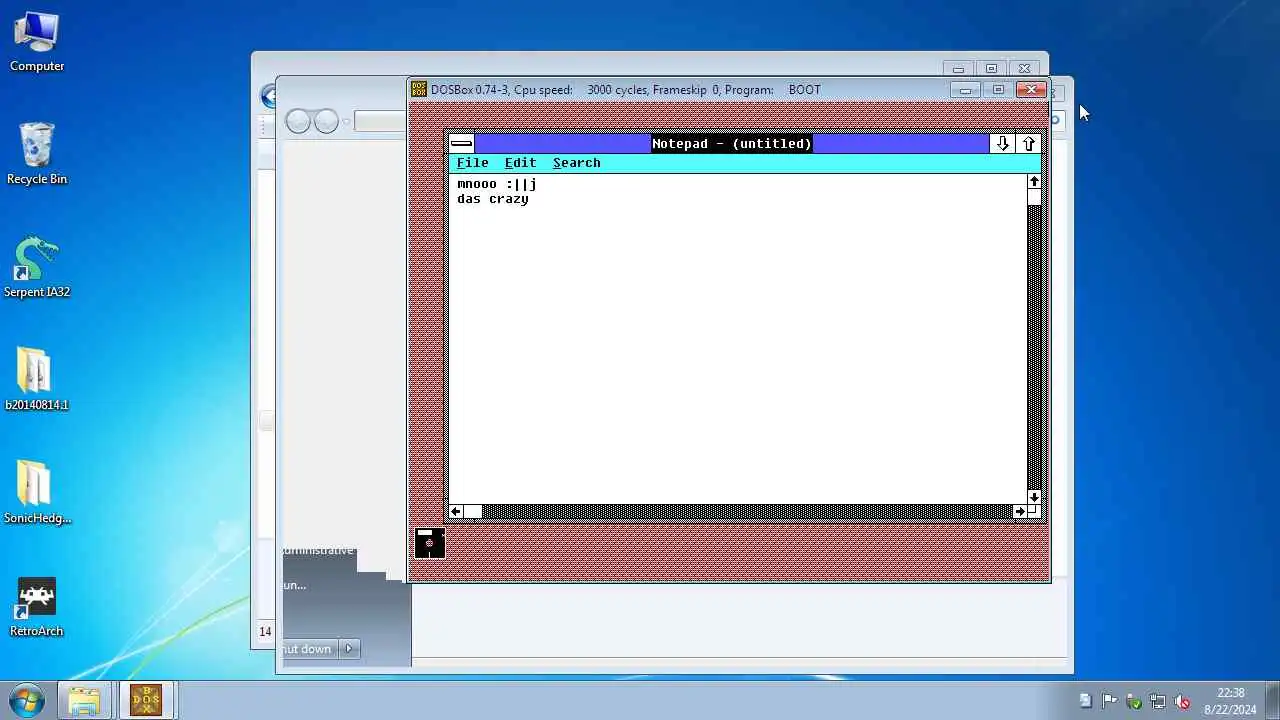The image size is (1280, 720).
Task: Click the text line 'das crazy'
Action: (x=493, y=199)
